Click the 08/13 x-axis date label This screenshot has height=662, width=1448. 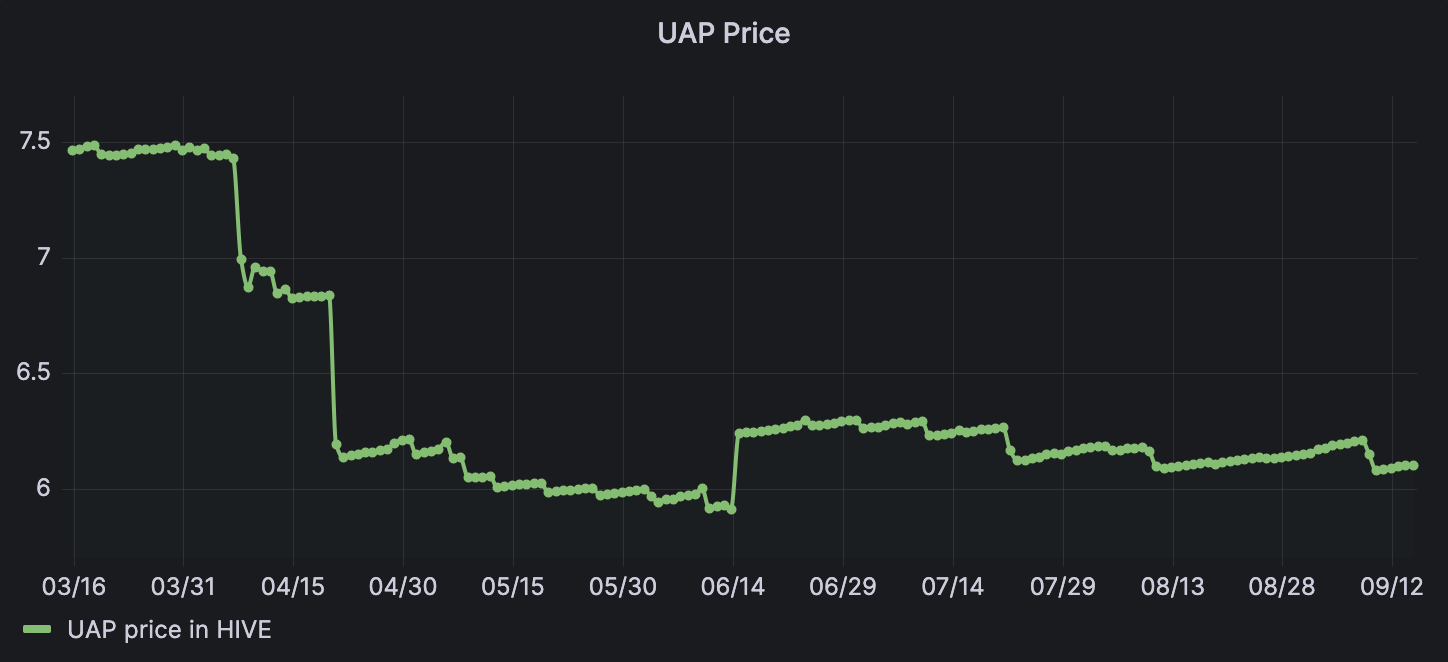1173,584
